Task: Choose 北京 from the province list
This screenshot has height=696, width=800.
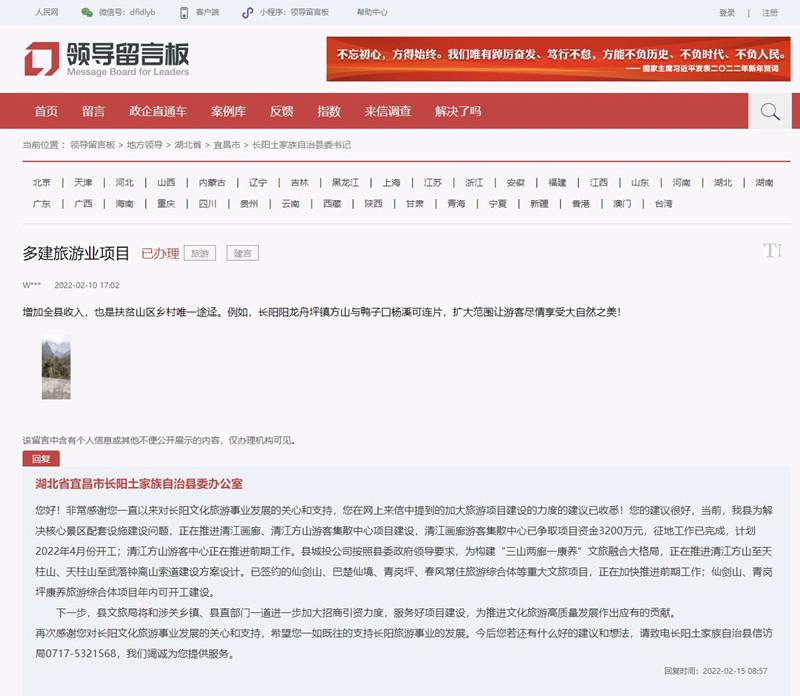Action: 41,182
